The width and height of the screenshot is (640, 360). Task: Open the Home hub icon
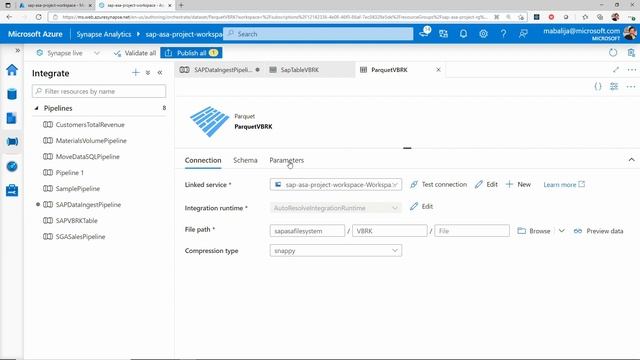point(12,70)
